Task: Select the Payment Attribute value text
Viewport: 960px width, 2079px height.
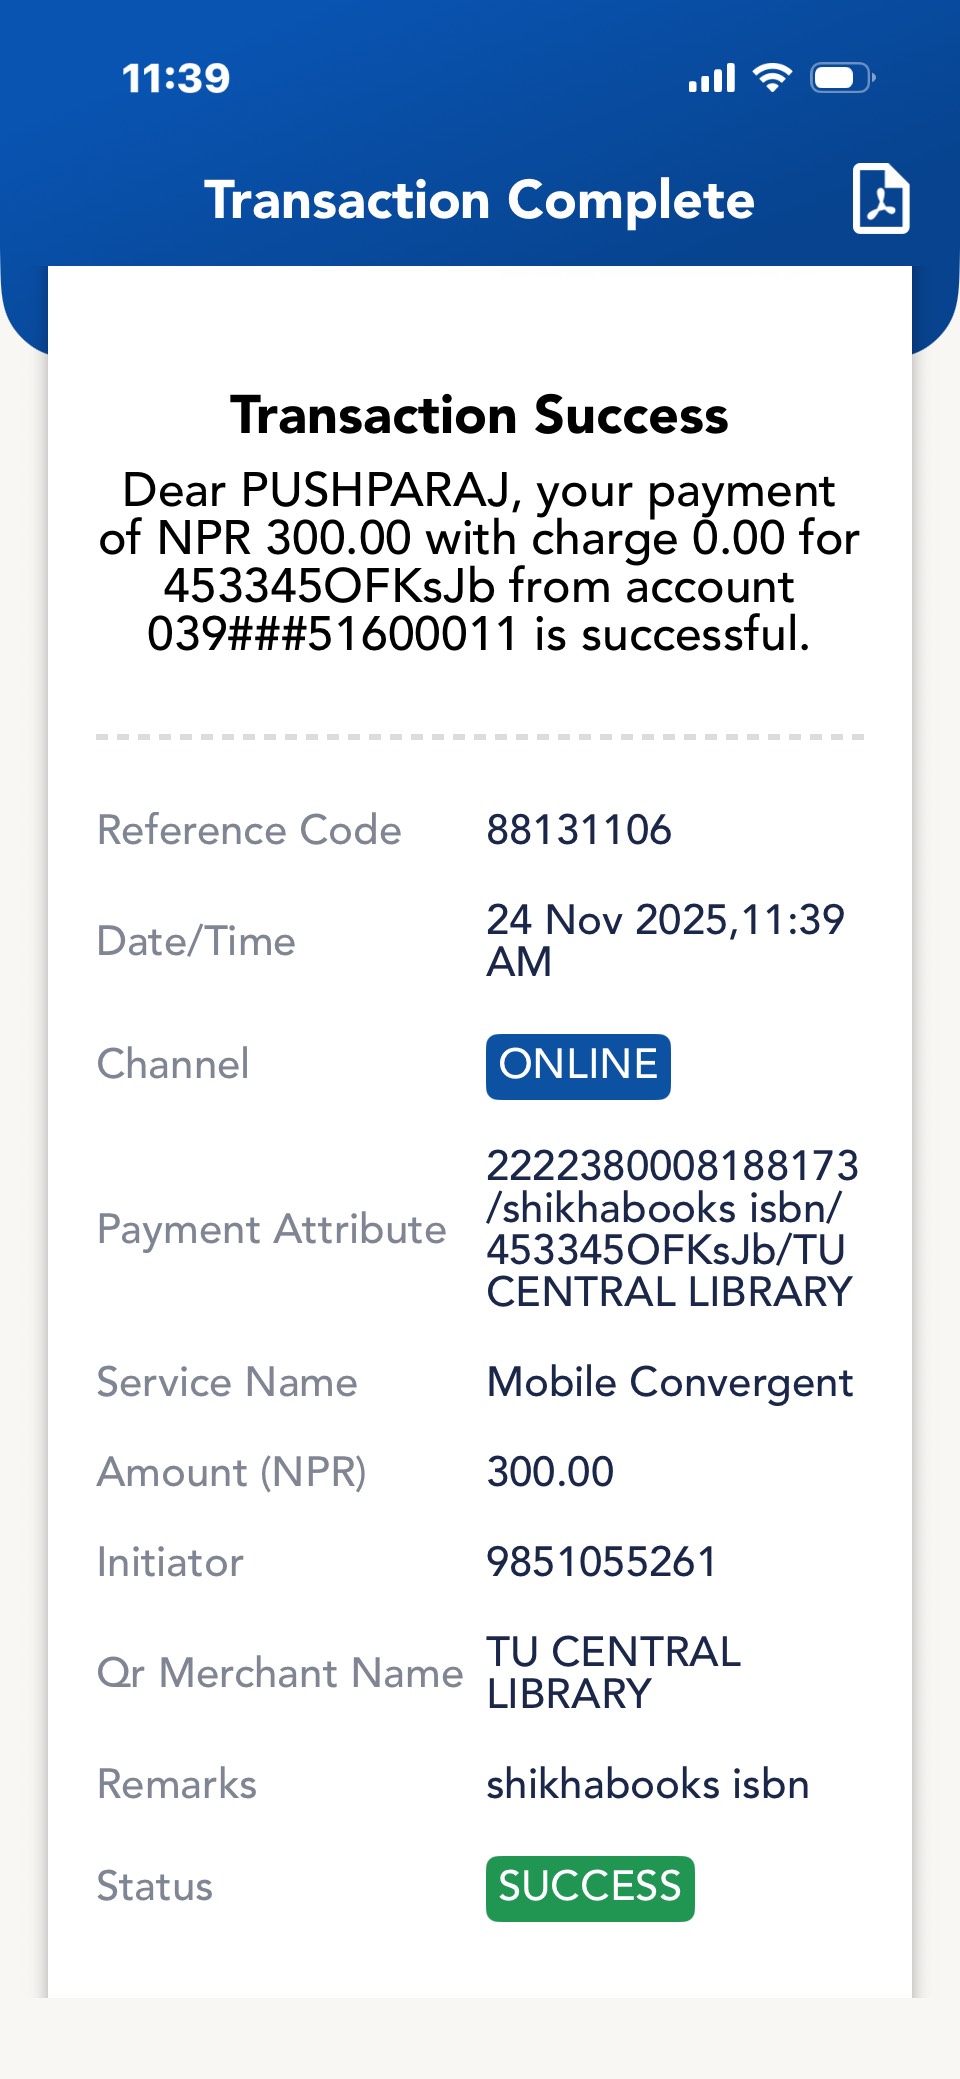Action: tap(671, 1229)
